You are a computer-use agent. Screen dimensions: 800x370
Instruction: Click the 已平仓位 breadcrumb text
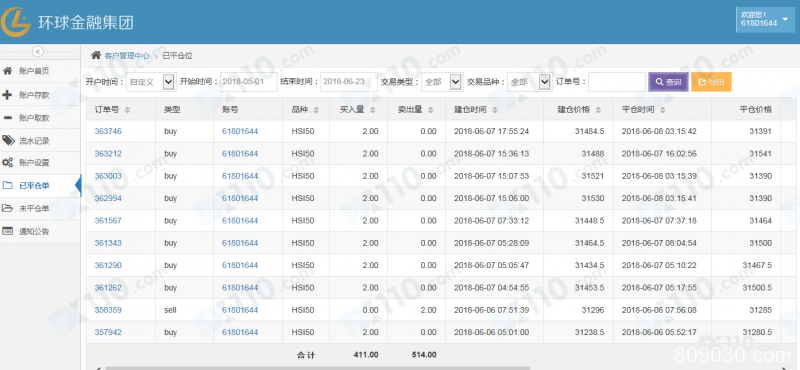coord(177,56)
